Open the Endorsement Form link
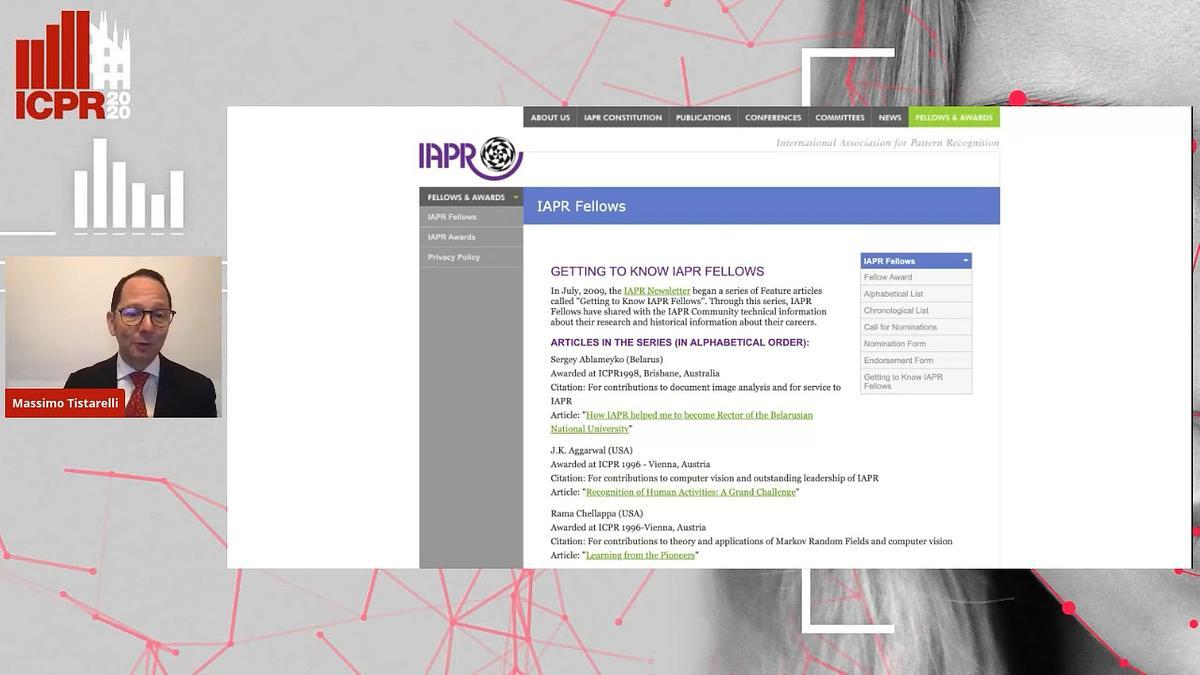The image size is (1200, 675). pyautogui.click(x=916, y=360)
